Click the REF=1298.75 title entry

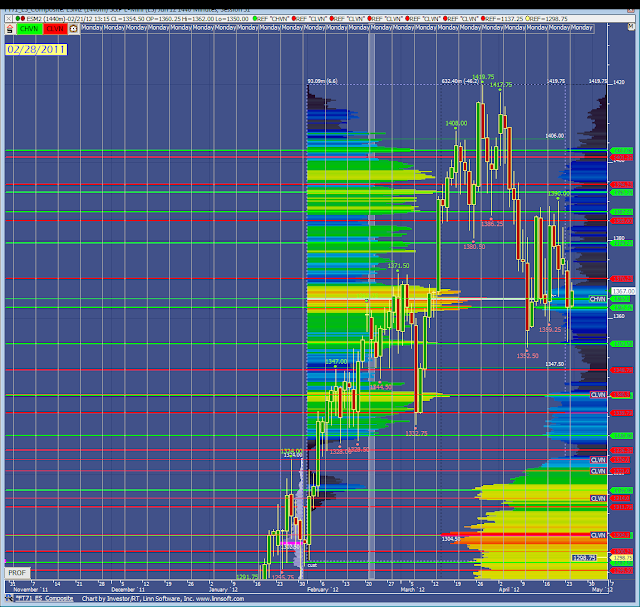pos(547,19)
